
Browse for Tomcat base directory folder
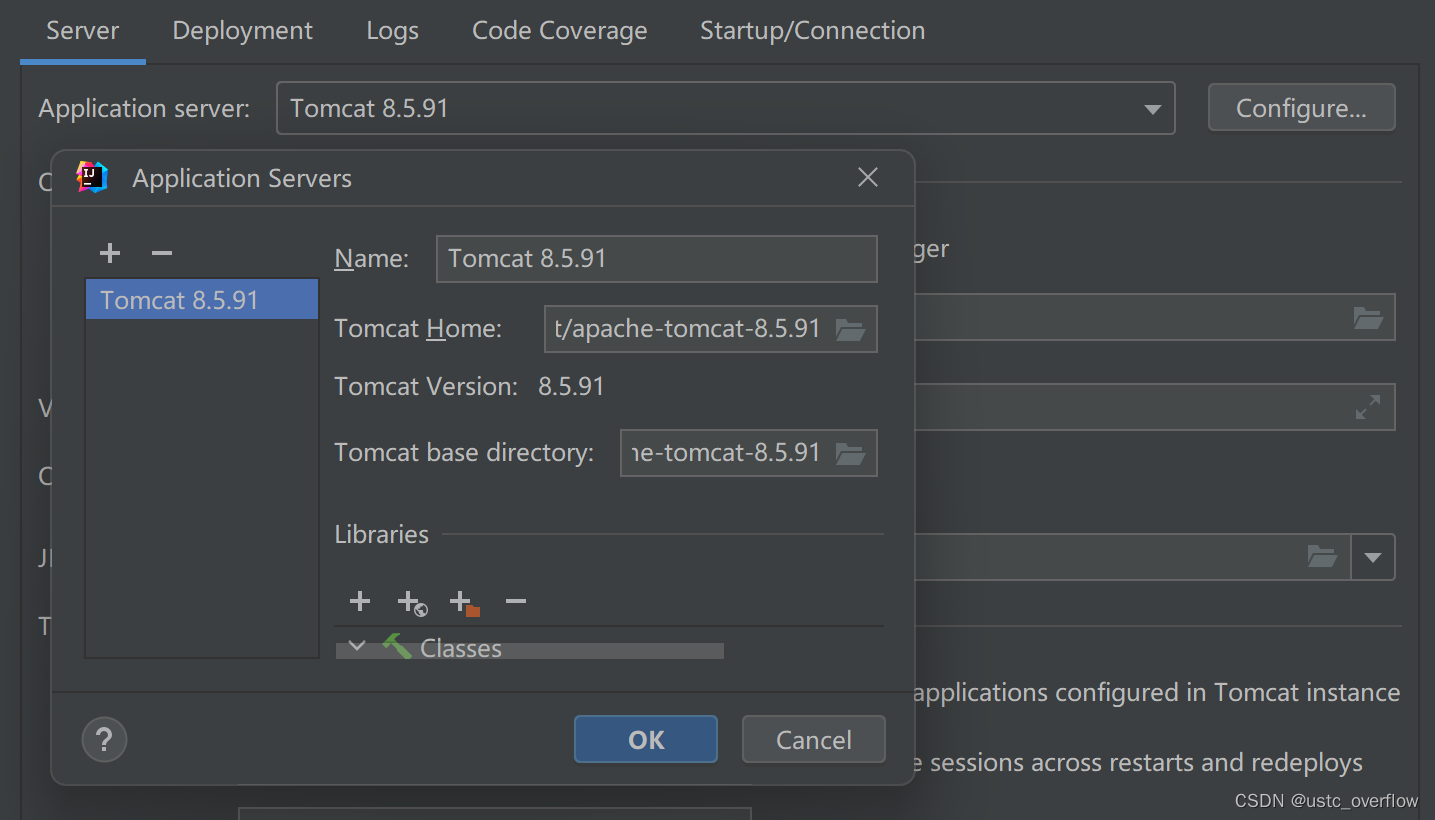point(850,454)
